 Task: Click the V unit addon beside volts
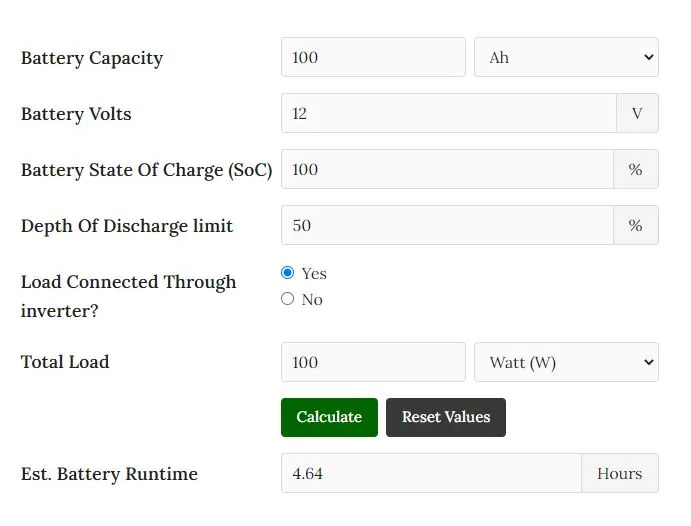[637, 113]
